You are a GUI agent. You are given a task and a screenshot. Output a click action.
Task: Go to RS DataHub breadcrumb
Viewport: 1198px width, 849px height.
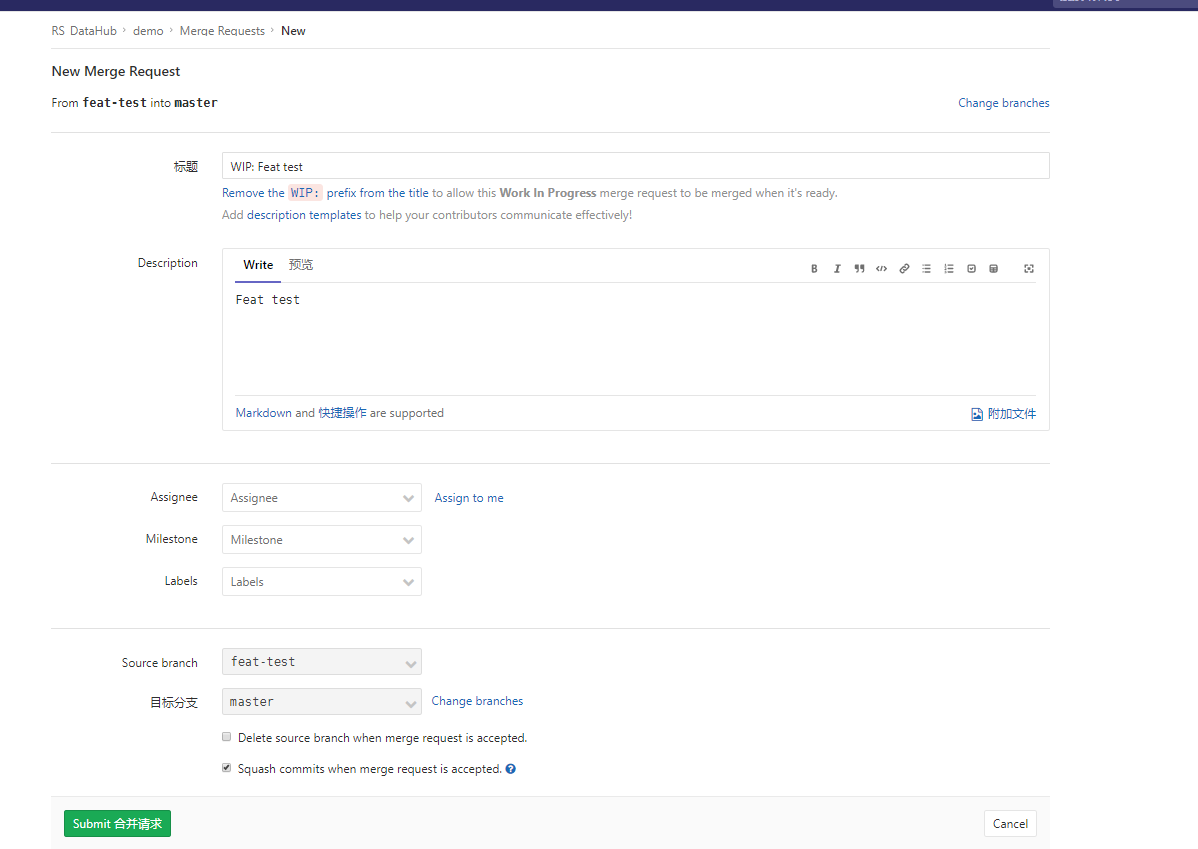tap(84, 31)
